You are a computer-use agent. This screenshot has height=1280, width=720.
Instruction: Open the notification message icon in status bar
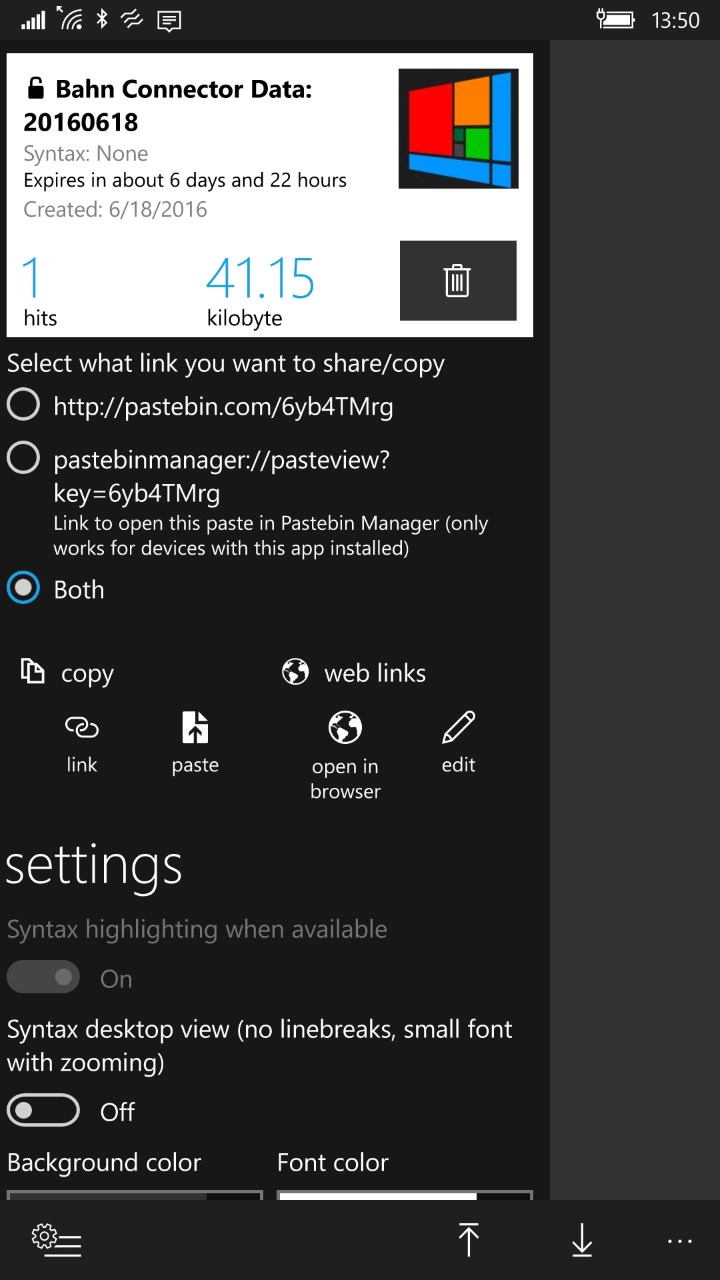click(169, 20)
